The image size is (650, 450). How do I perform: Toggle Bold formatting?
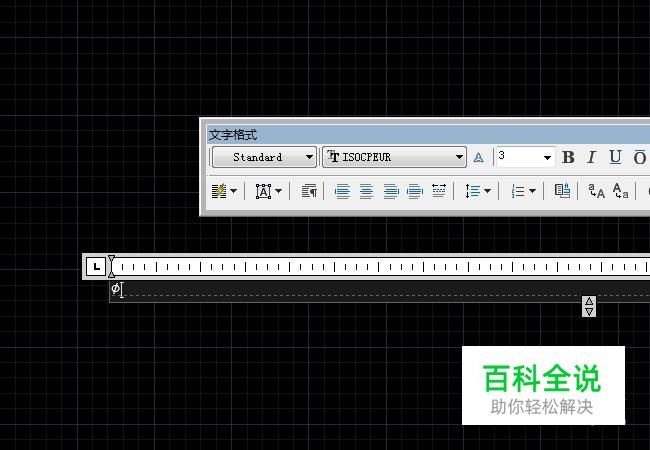coord(568,157)
